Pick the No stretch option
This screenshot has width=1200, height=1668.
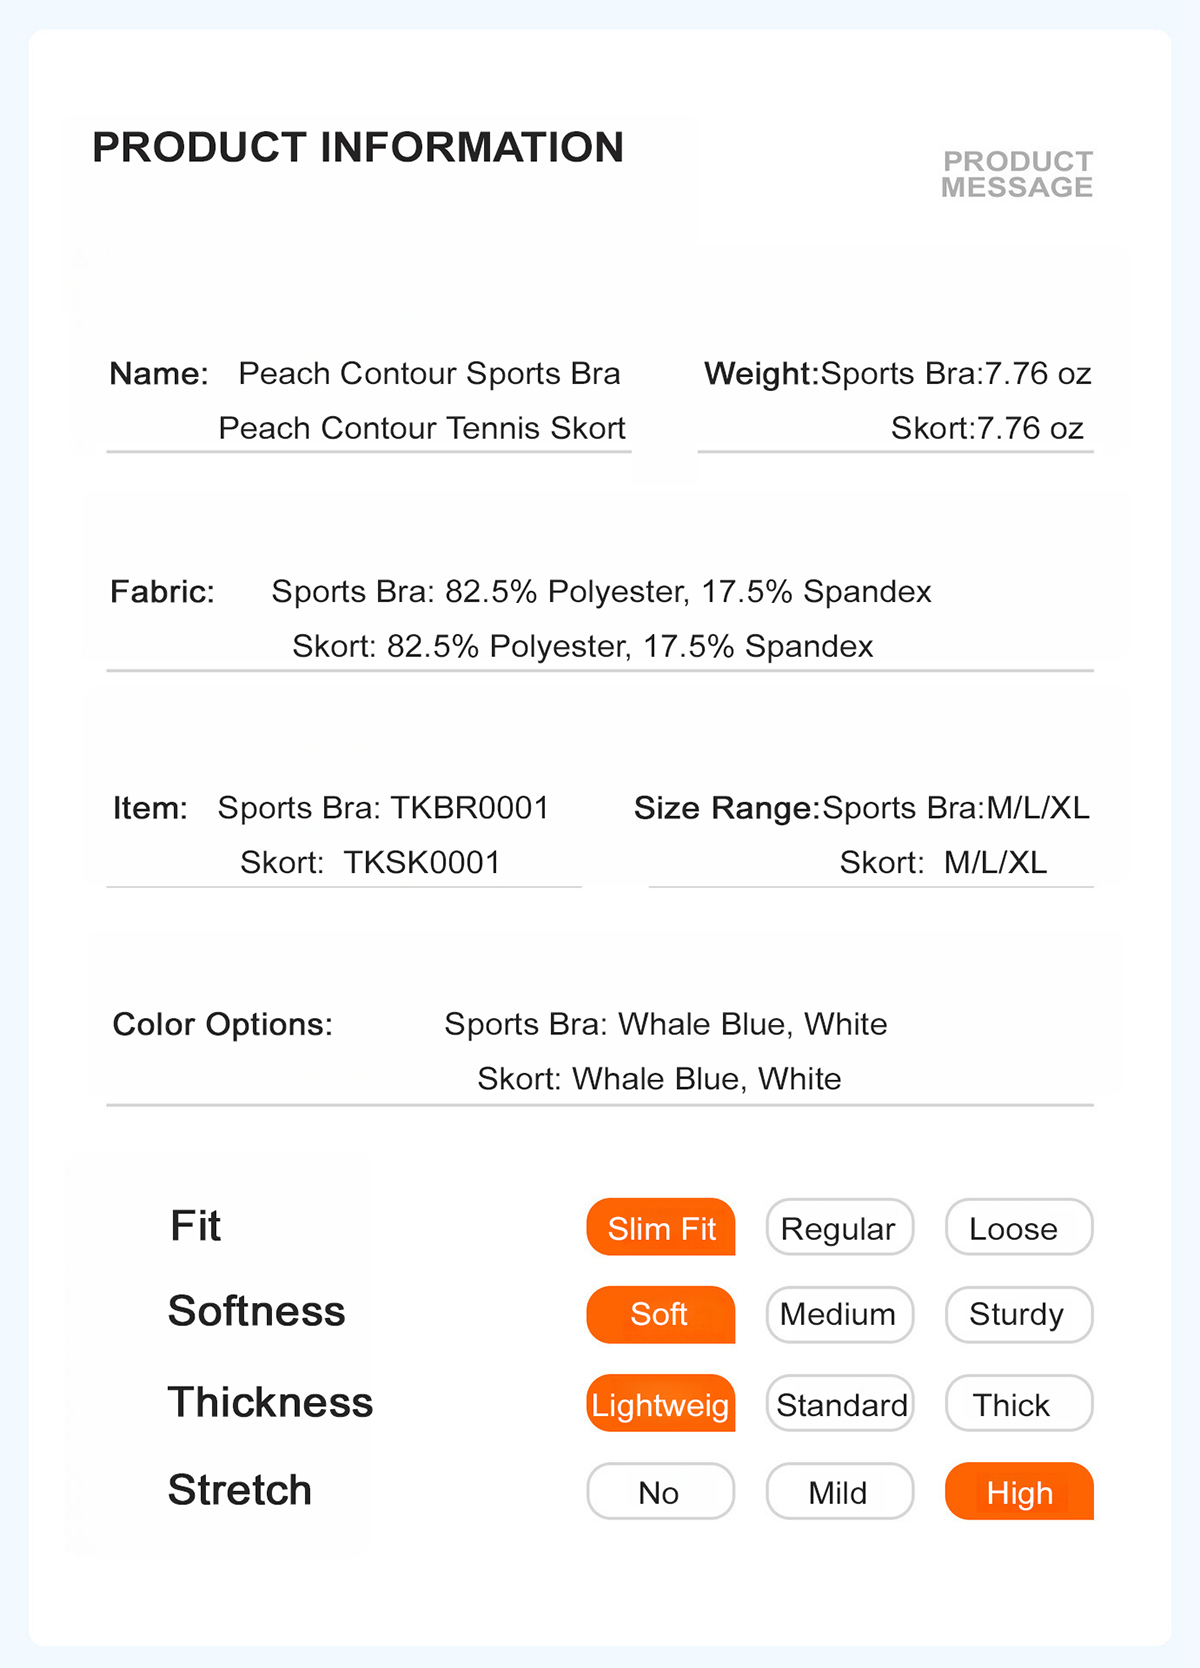[x=661, y=1491]
